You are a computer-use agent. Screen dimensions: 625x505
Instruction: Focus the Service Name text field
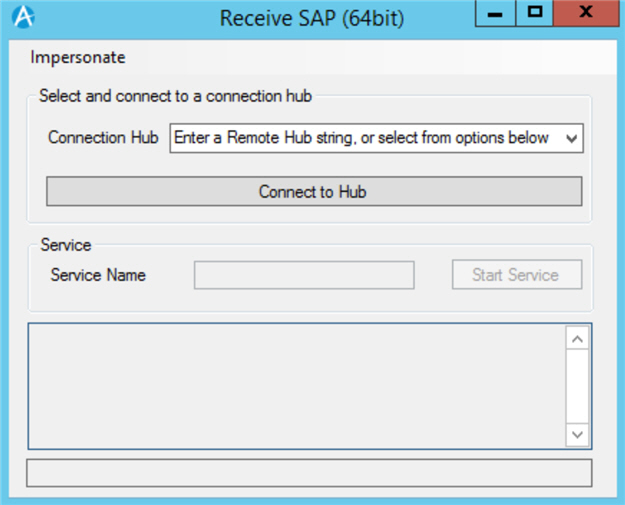304,275
